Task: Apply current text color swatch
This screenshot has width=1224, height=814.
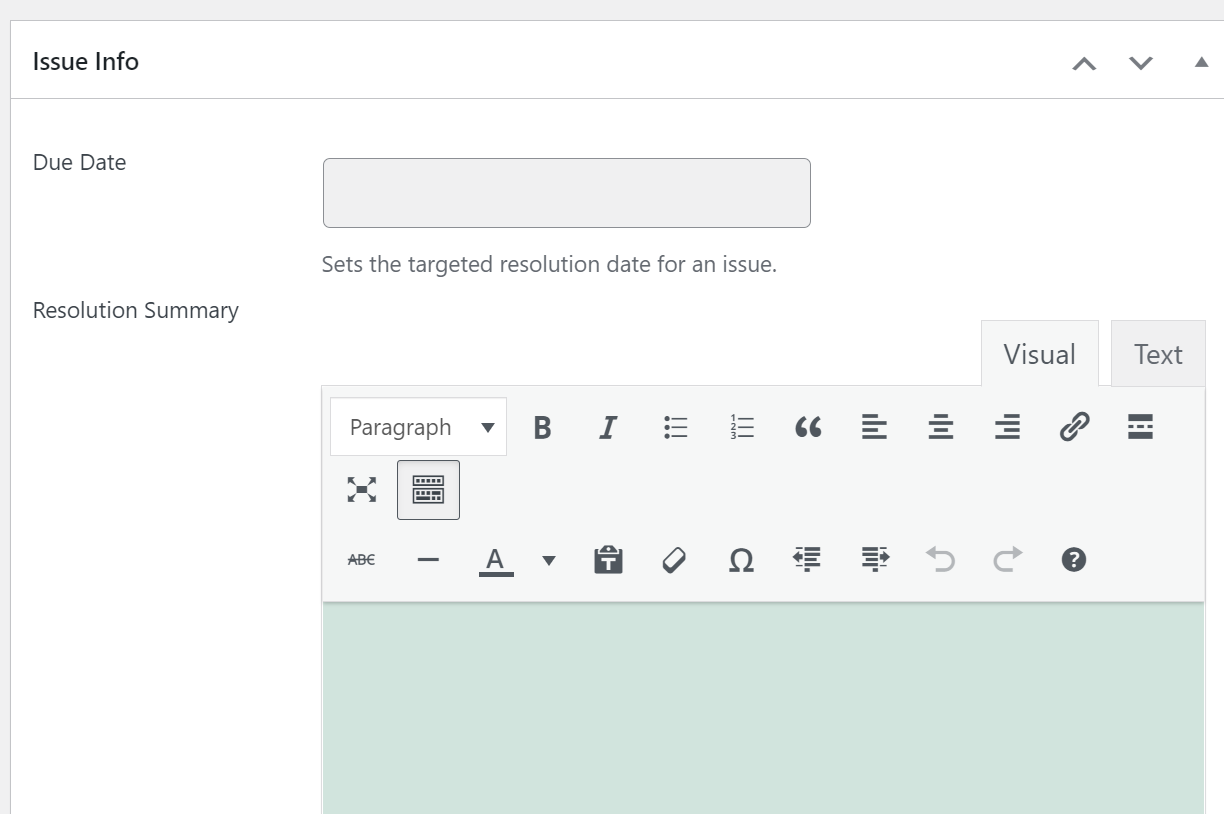Action: click(496, 560)
